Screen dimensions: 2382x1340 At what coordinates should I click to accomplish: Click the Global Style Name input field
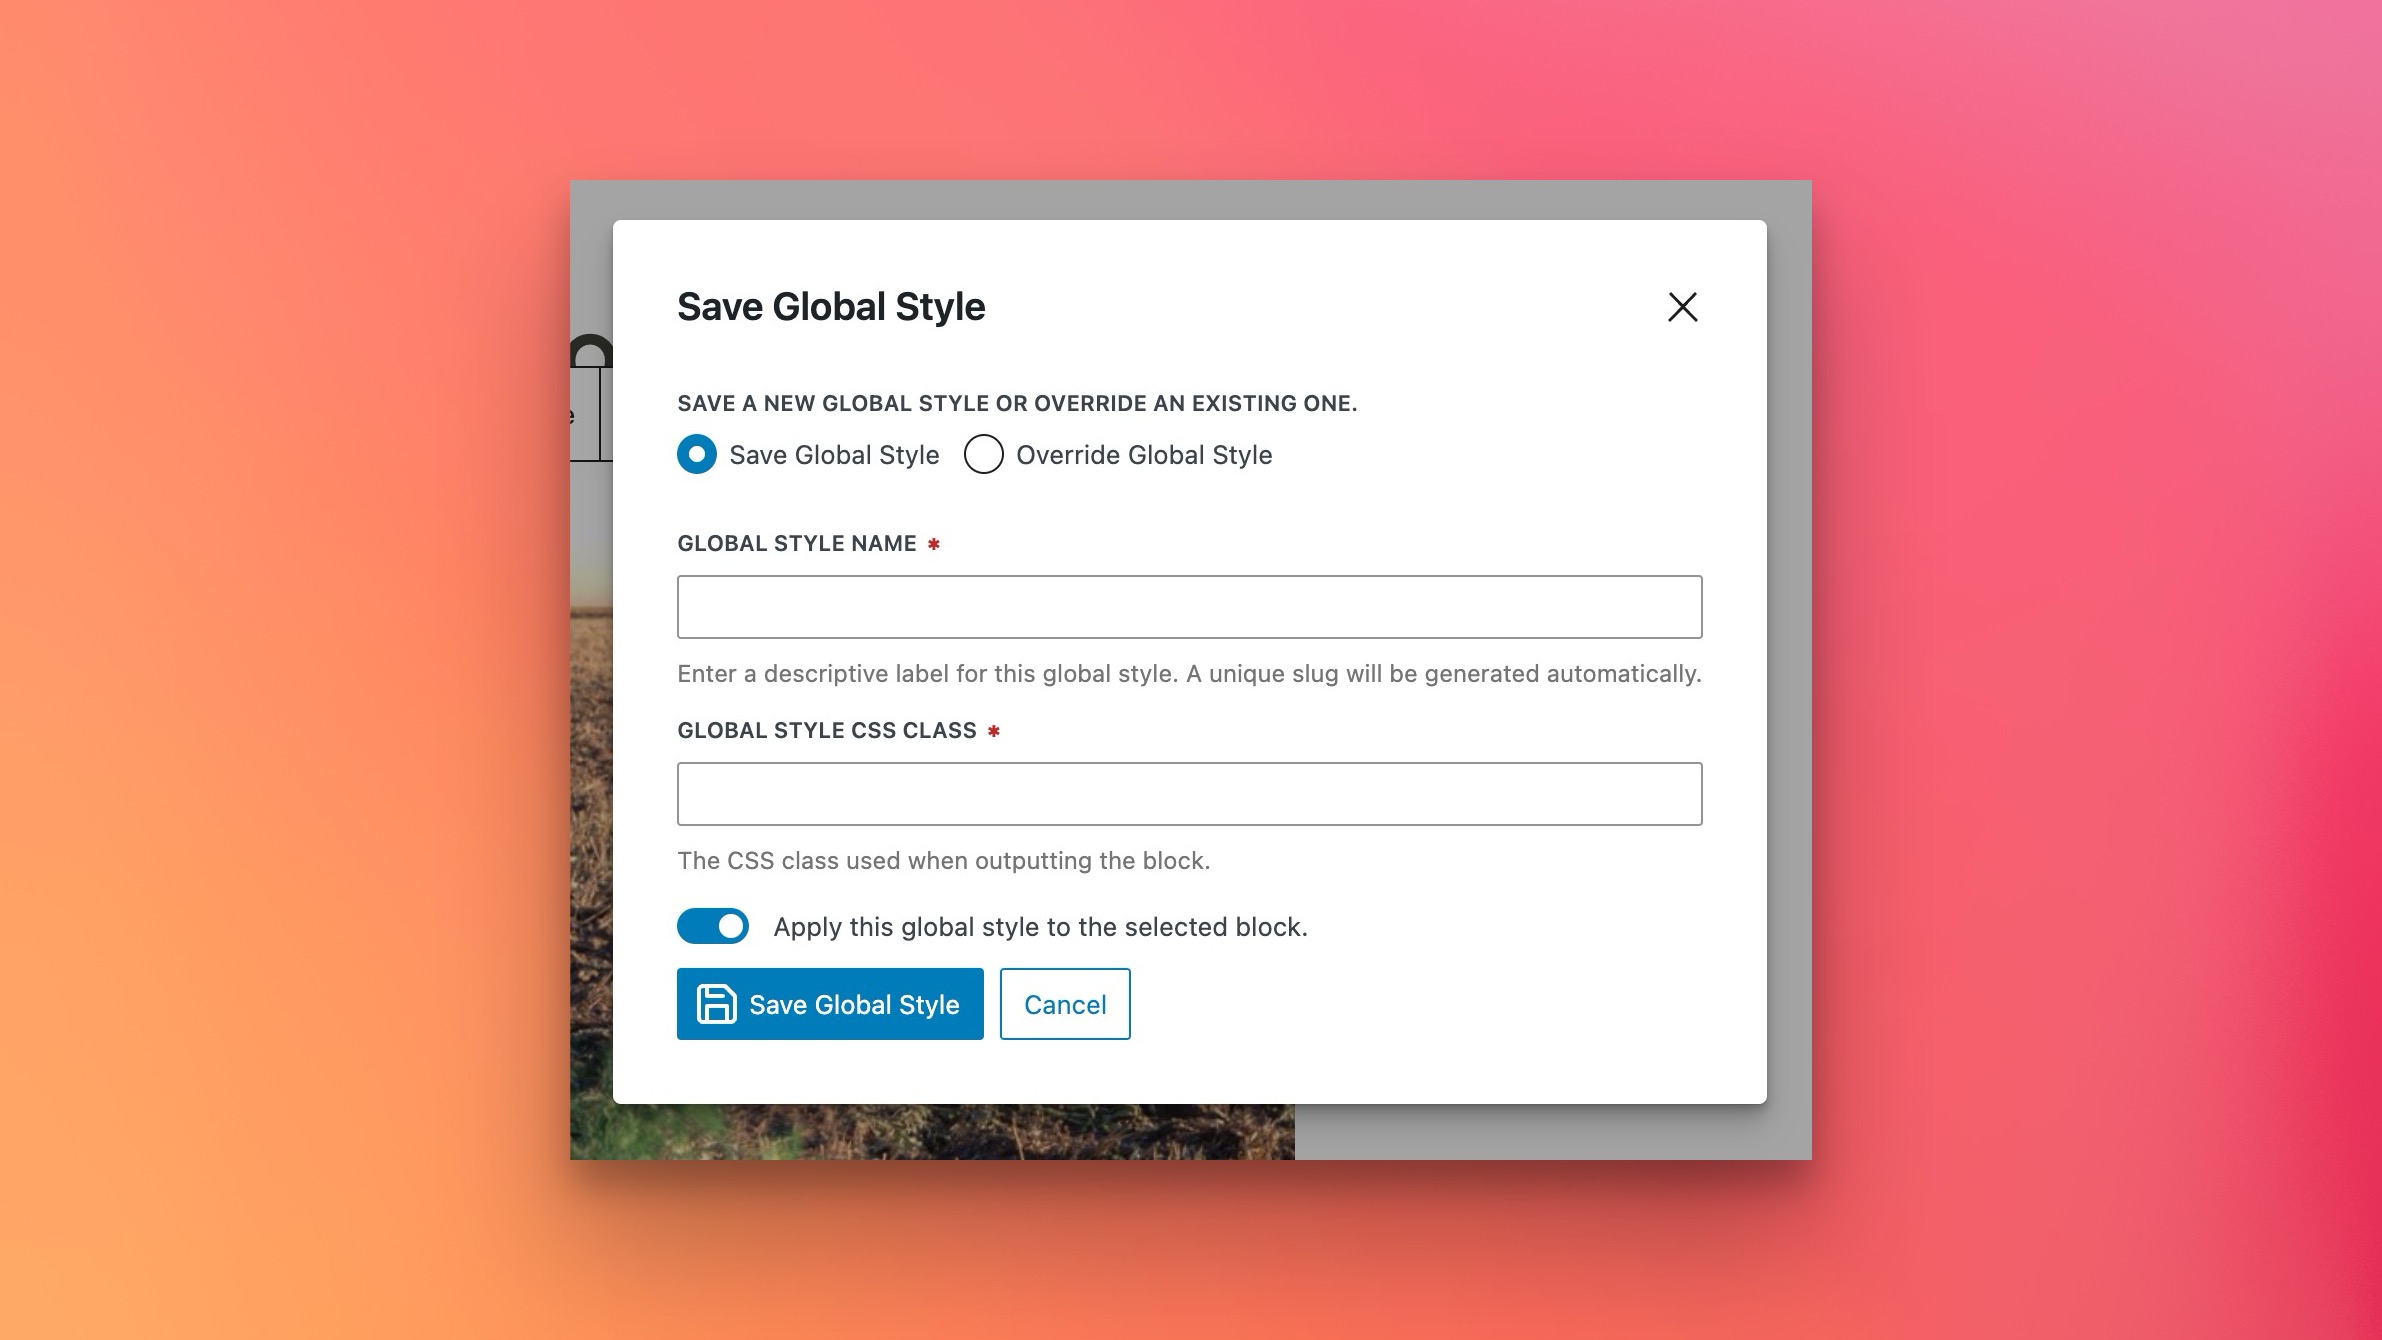(x=1189, y=607)
